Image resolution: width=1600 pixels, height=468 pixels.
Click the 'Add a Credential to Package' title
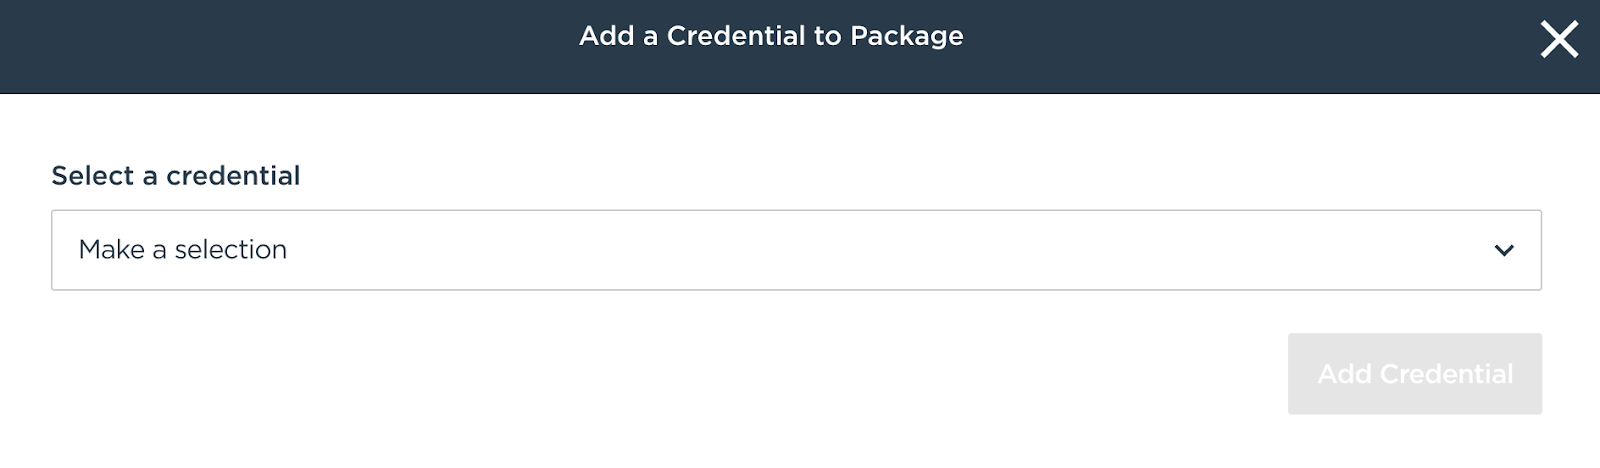[771, 36]
